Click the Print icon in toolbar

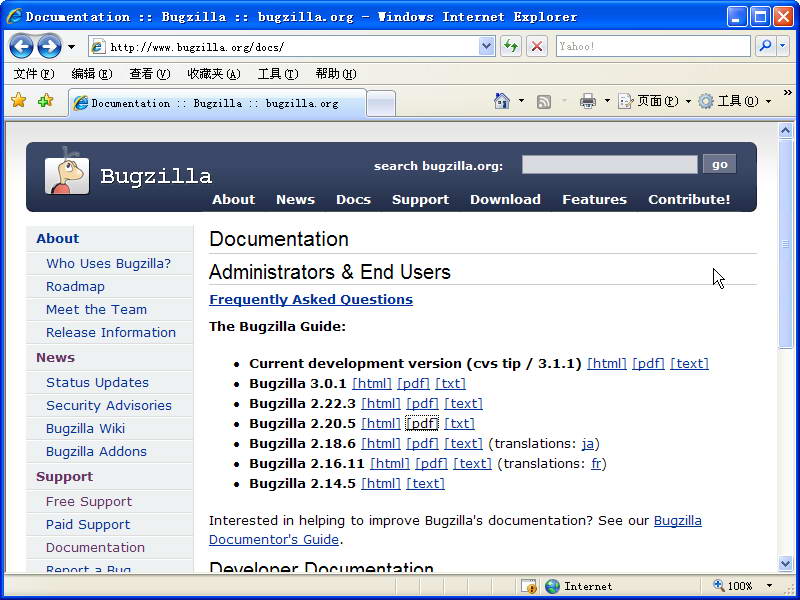(x=588, y=101)
